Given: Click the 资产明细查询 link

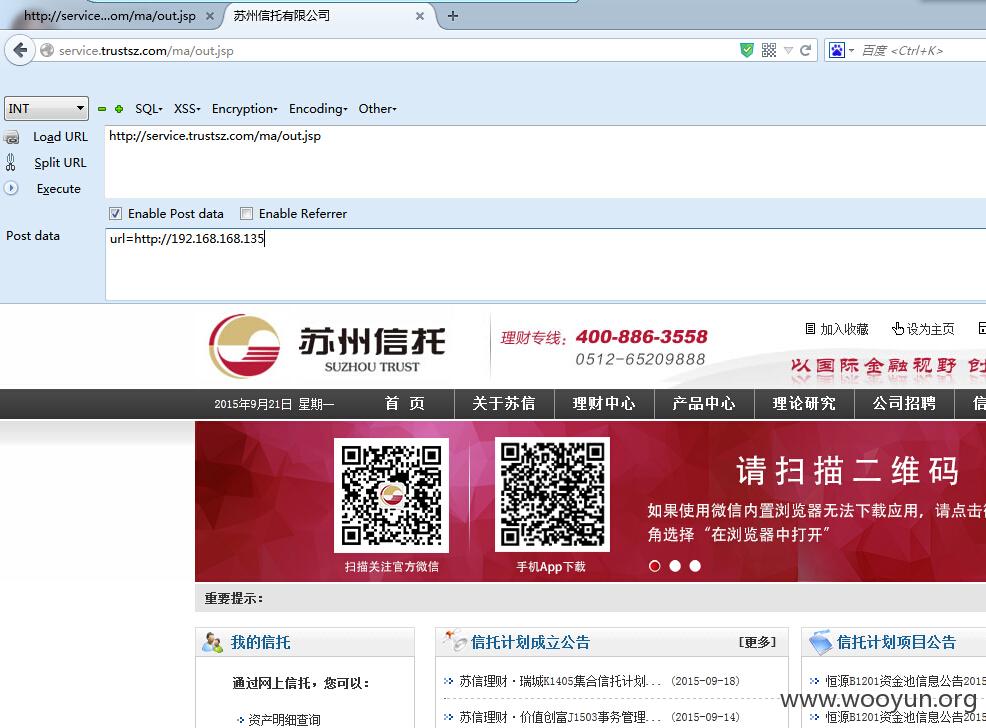Looking at the screenshot, I should 284,720.
